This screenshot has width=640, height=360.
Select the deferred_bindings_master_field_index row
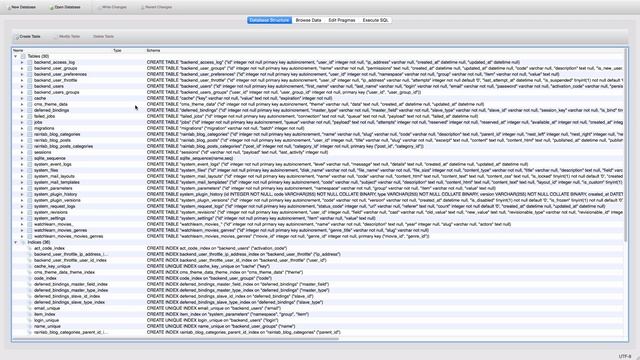click(x=318, y=284)
